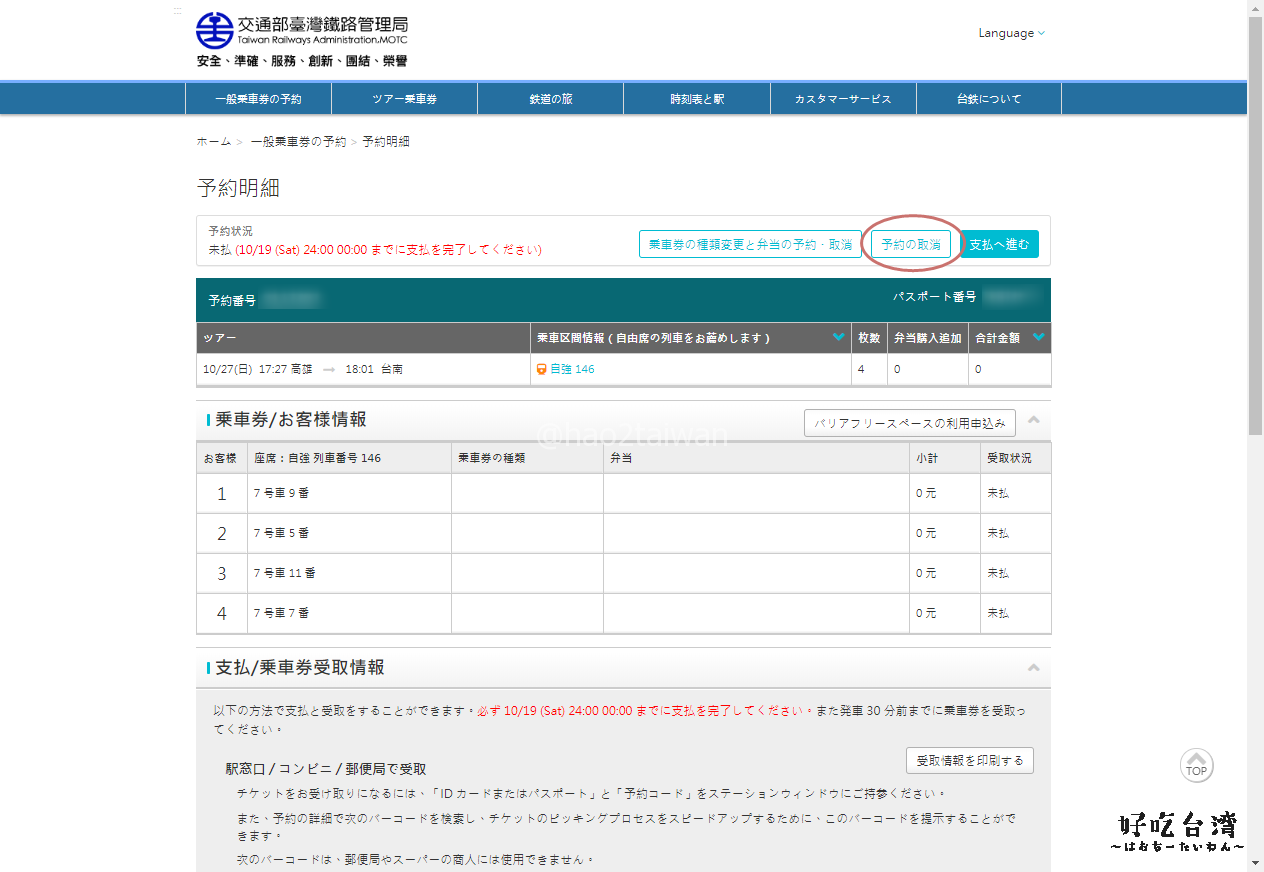Collapse the 乗車券/お客様情報 section
The image size is (1264, 872).
[1033, 420]
